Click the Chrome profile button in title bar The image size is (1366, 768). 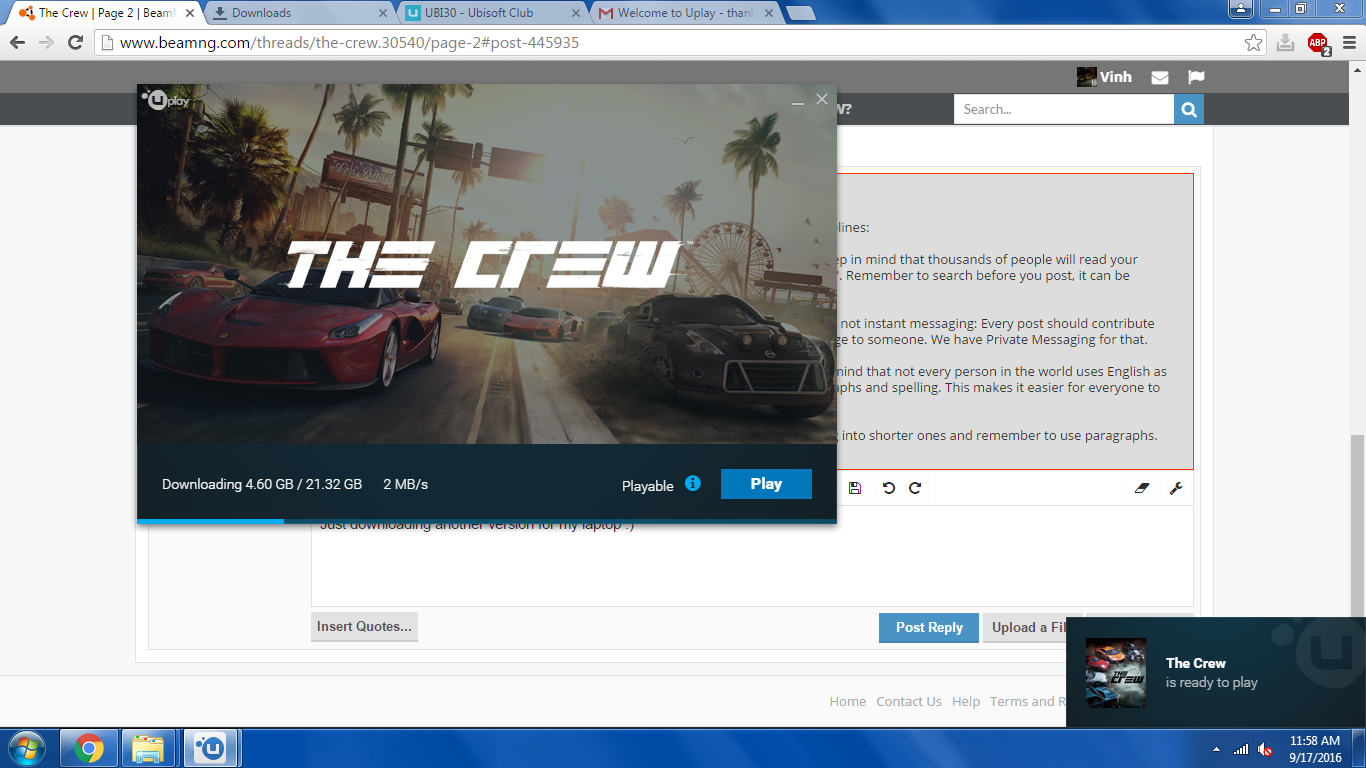coord(1240,8)
